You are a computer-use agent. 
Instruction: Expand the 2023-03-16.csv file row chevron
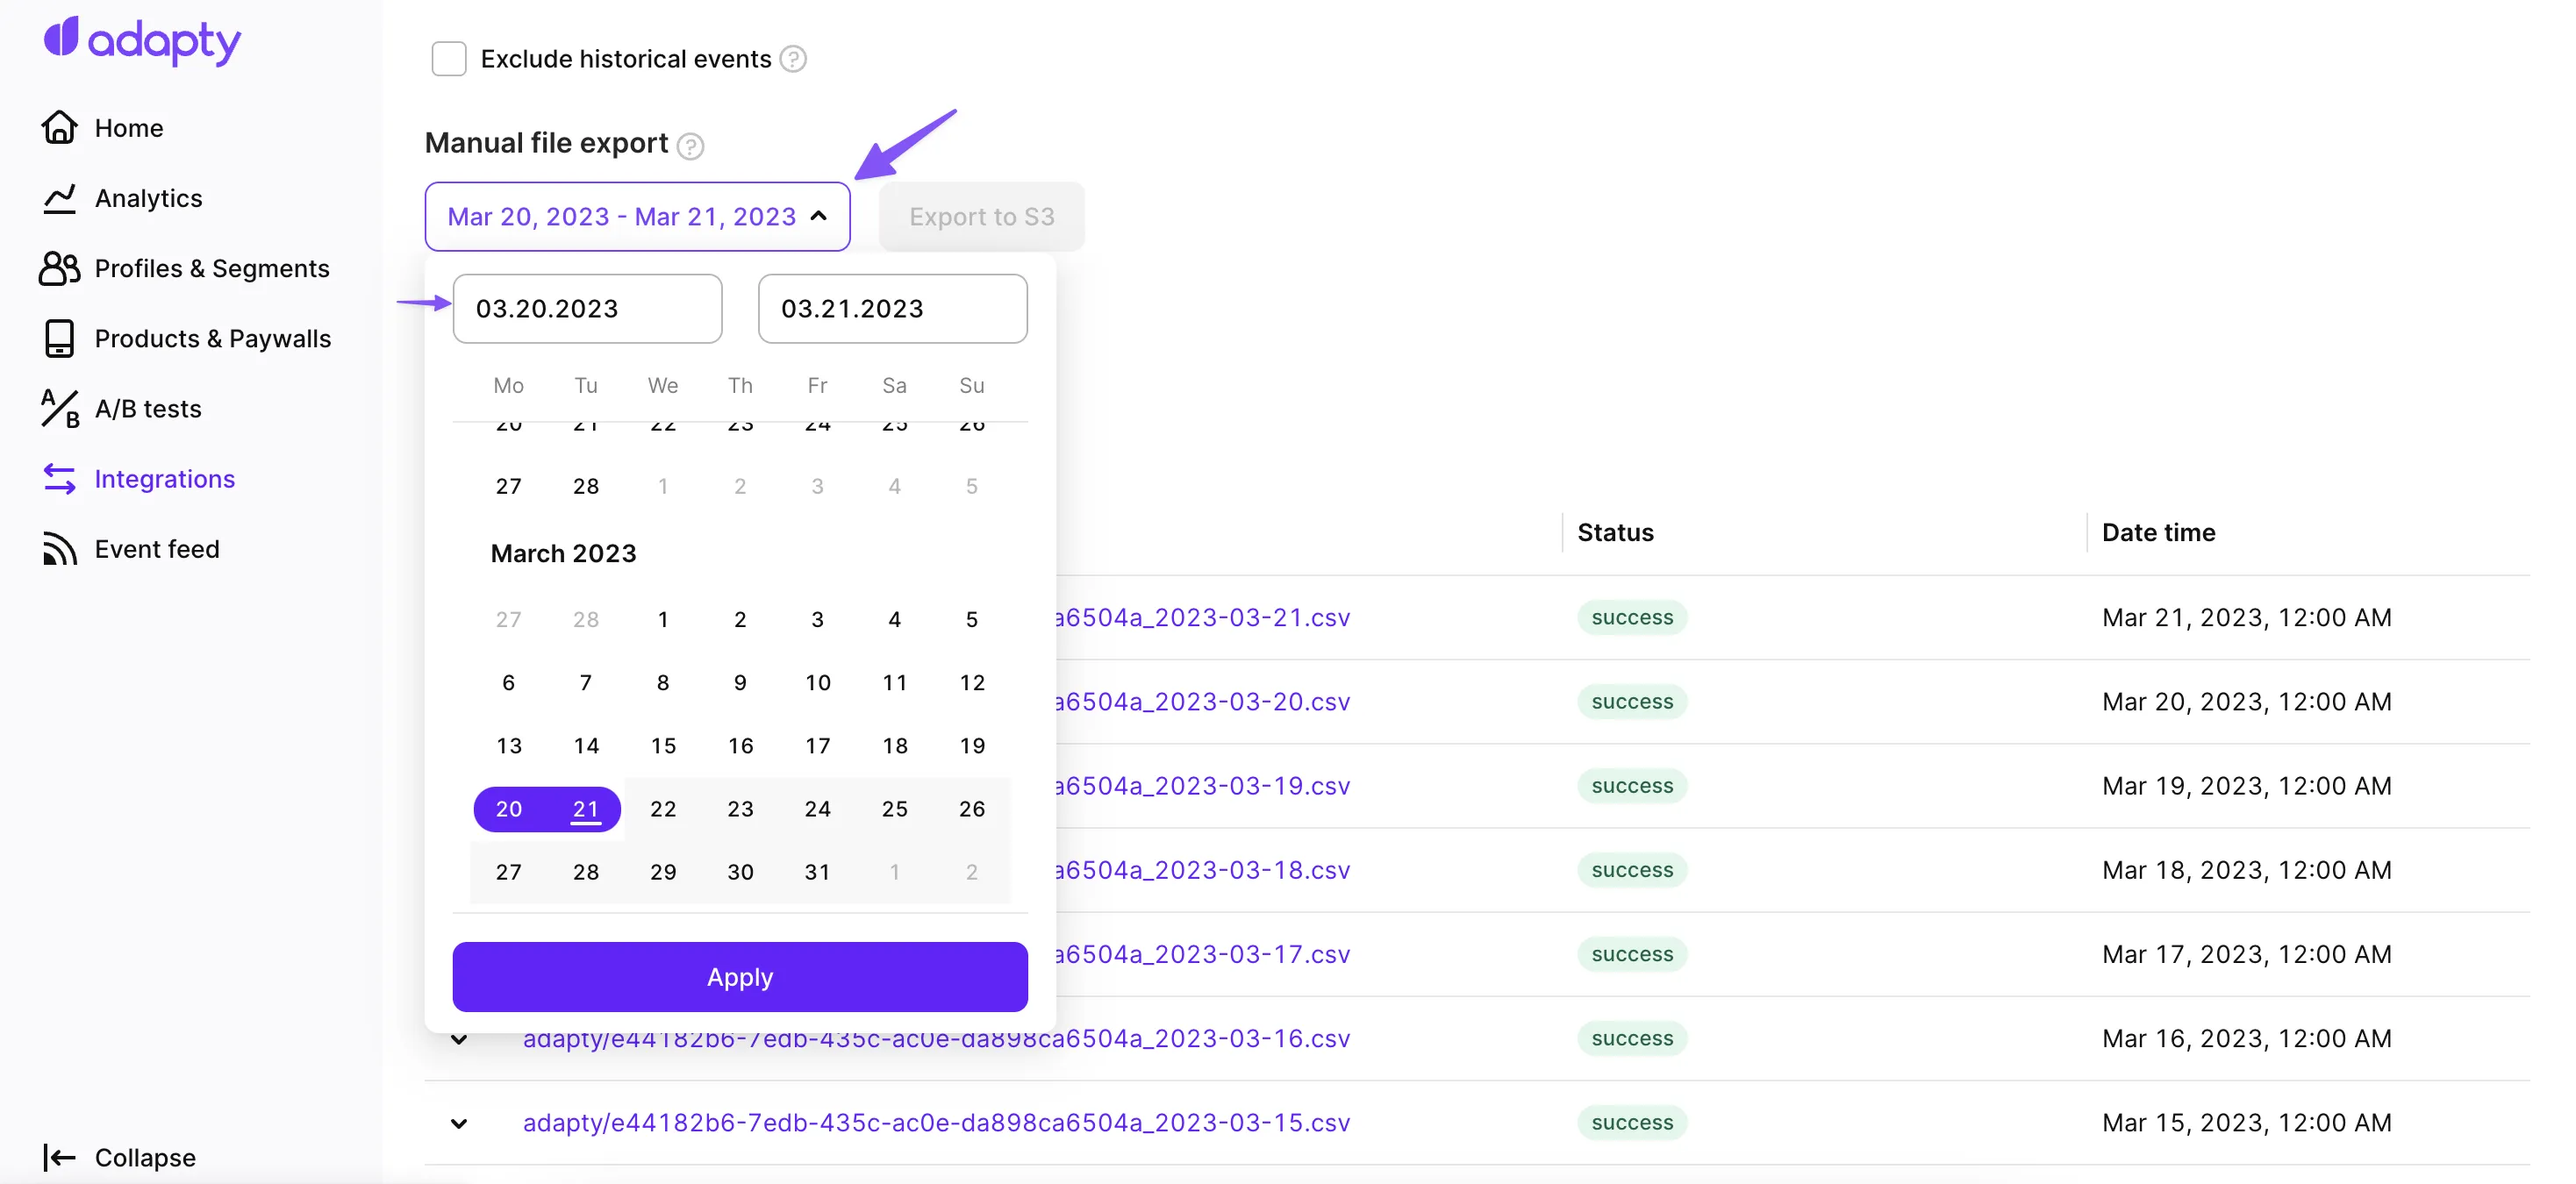click(459, 1040)
